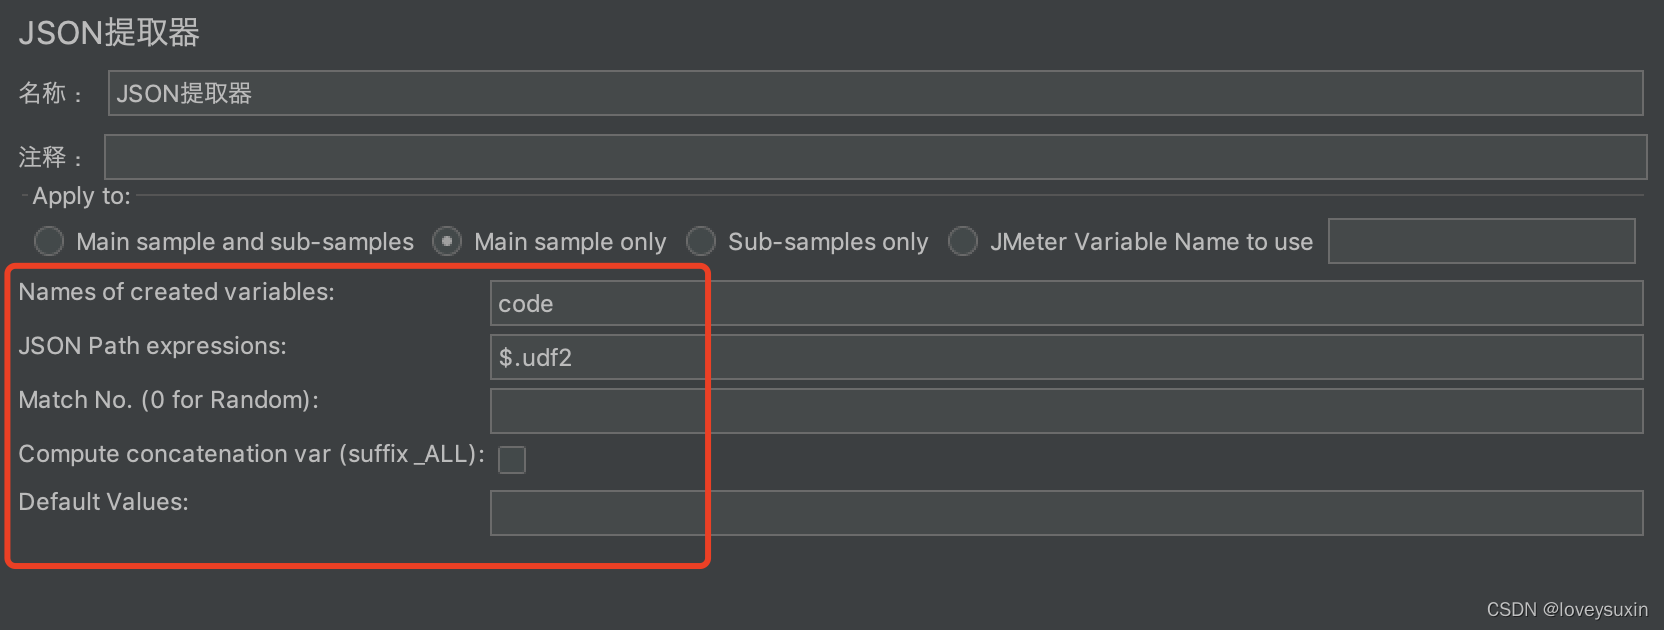Choose the Sub-samples only option
The height and width of the screenshot is (630, 1664).
pos(701,241)
